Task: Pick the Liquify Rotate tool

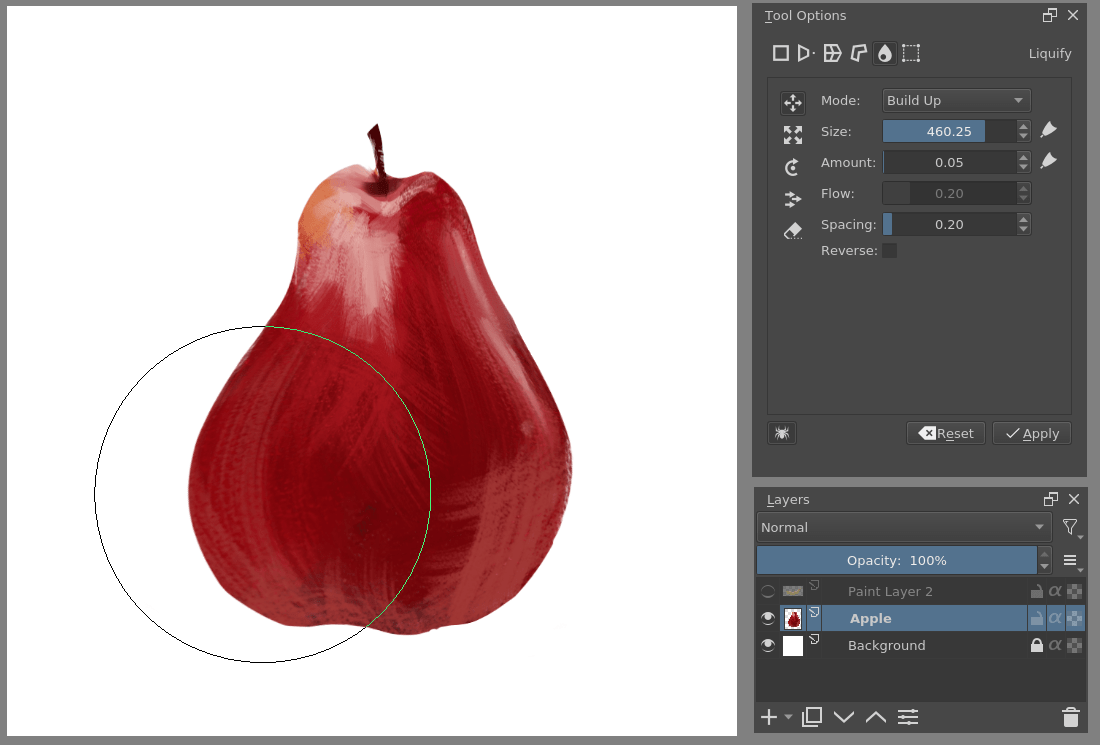Action: pos(793,166)
